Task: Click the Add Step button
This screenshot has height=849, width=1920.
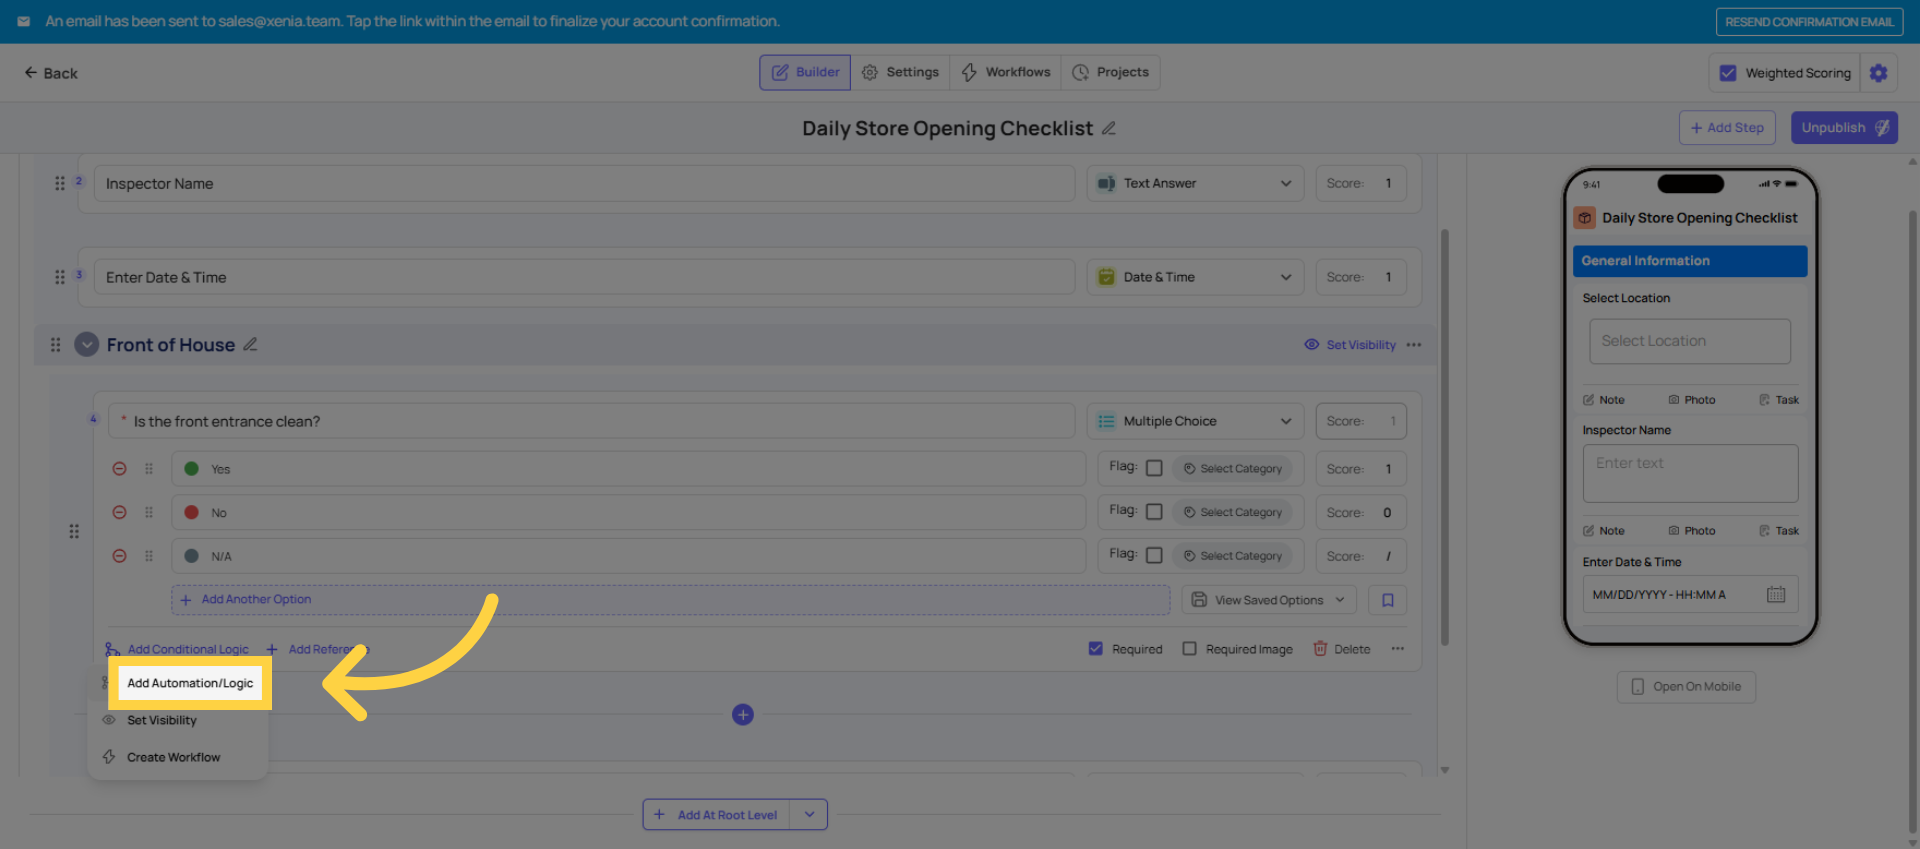Action: pyautogui.click(x=1727, y=127)
